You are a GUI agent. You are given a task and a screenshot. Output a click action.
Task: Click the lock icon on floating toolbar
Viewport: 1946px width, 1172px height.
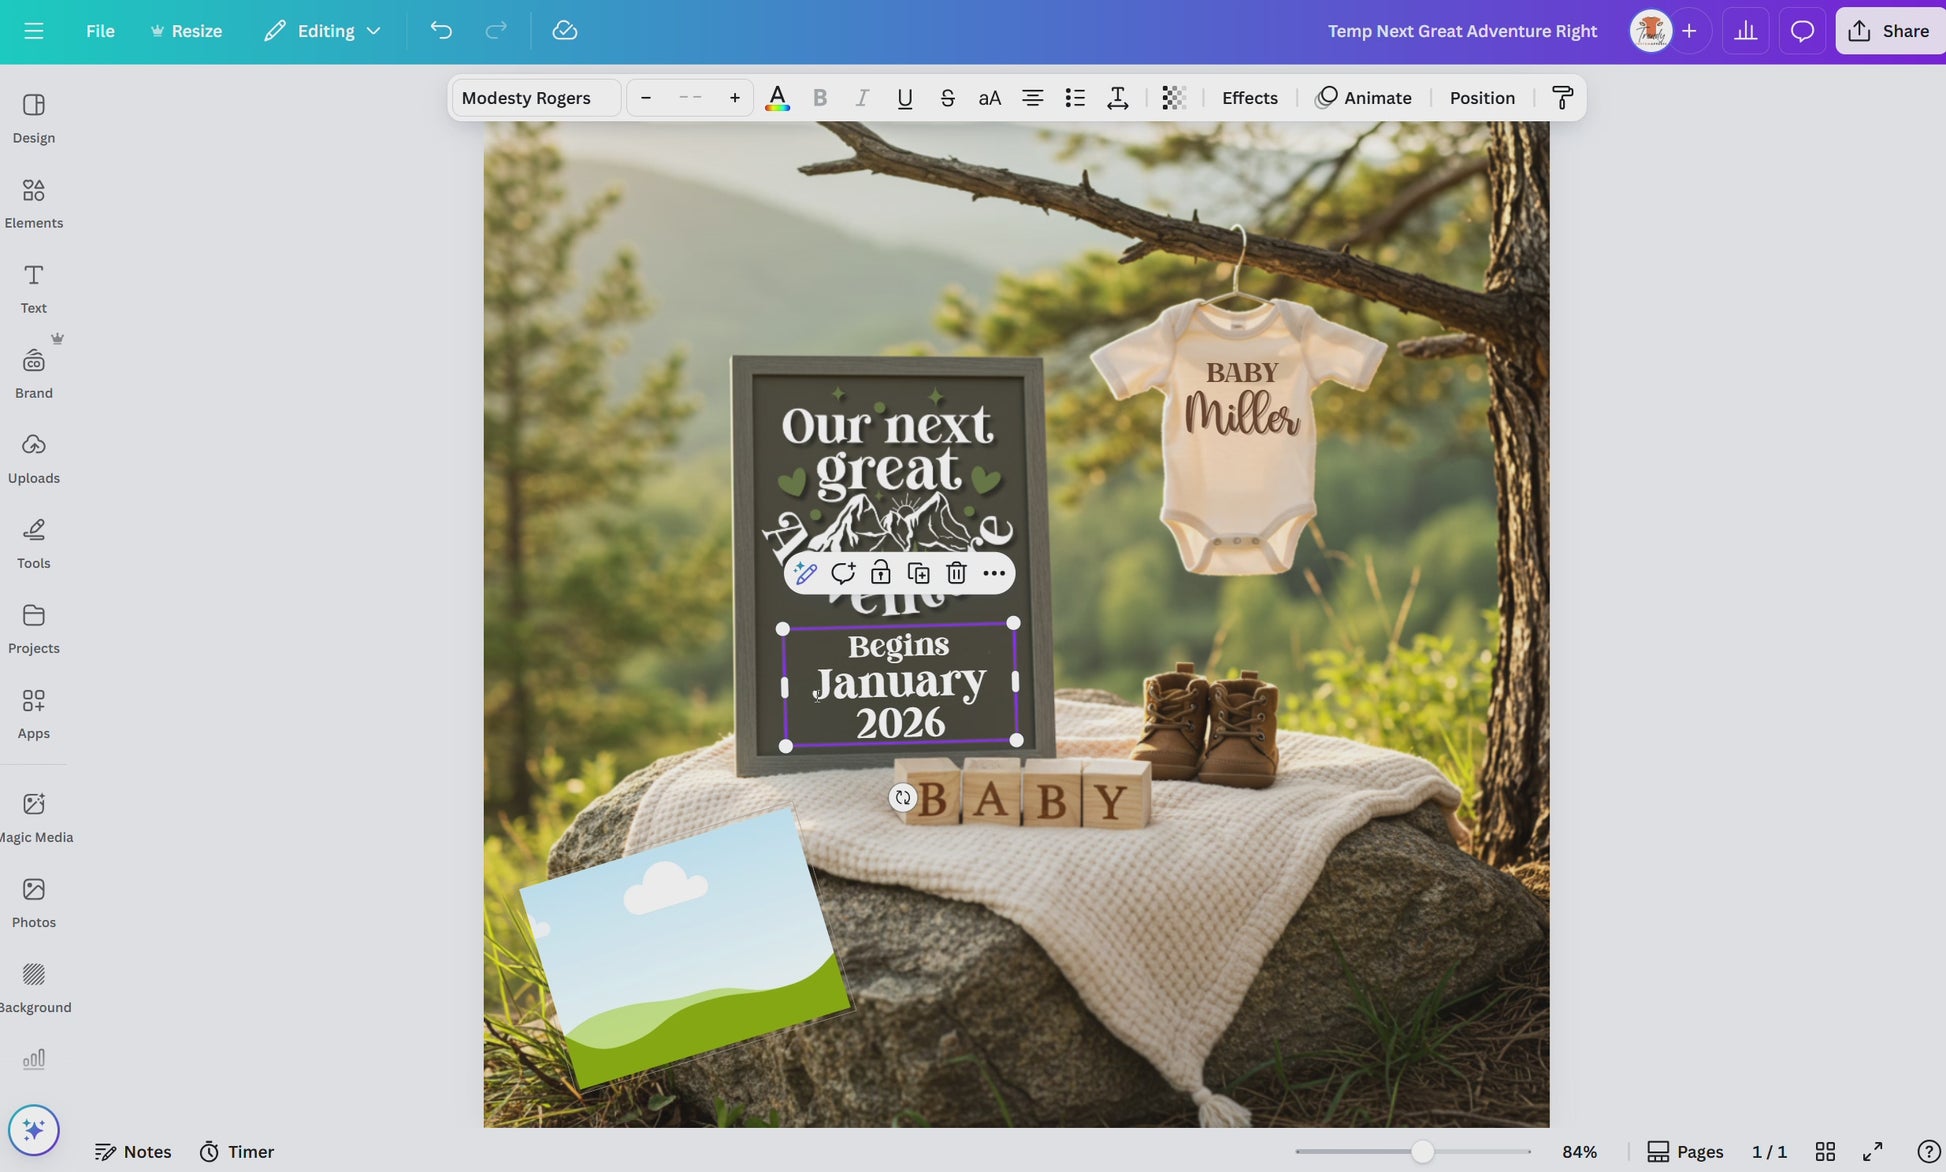tap(880, 573)
